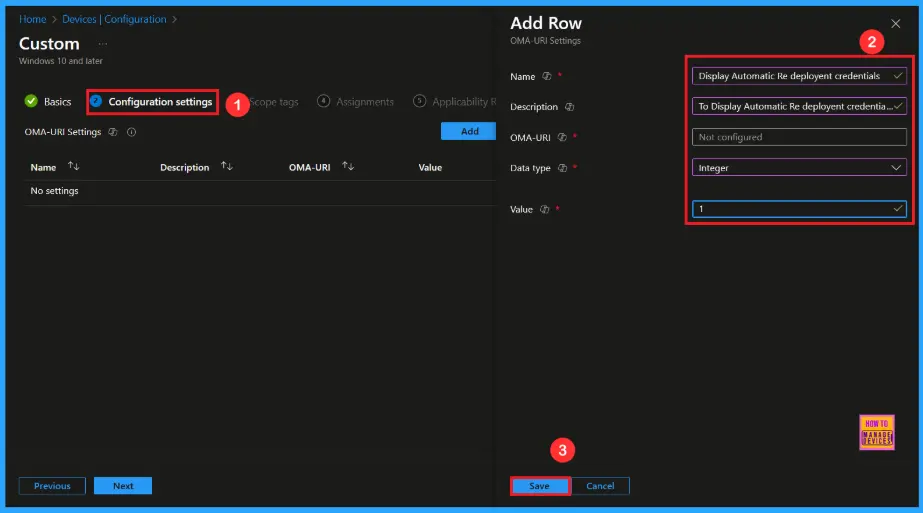Sort table by OMA-URI column
923x513 pixels.
click(x=348, y=167)
